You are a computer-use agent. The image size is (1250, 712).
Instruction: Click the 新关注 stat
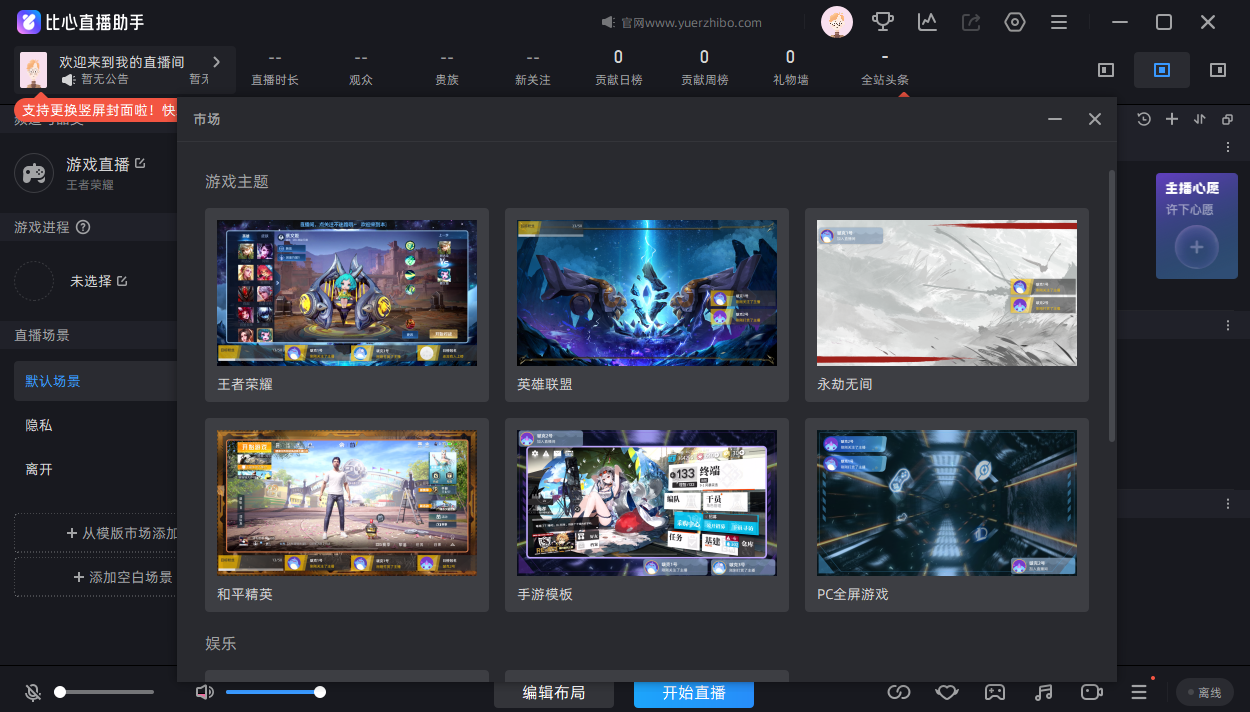pos(533,68)
